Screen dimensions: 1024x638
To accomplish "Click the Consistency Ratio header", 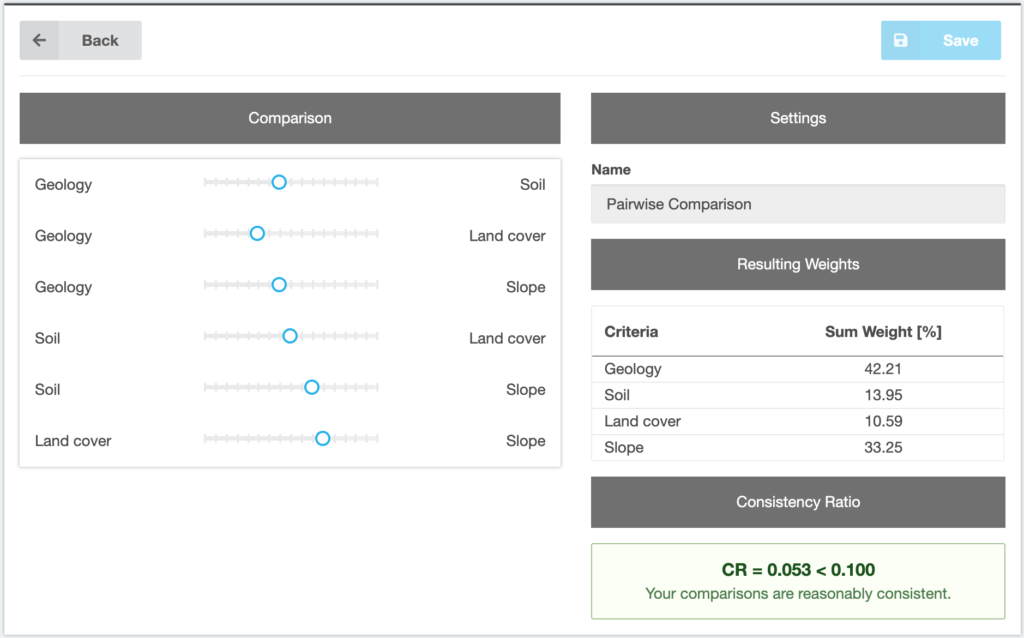I will pyautogui.click(x=798, y=502).
